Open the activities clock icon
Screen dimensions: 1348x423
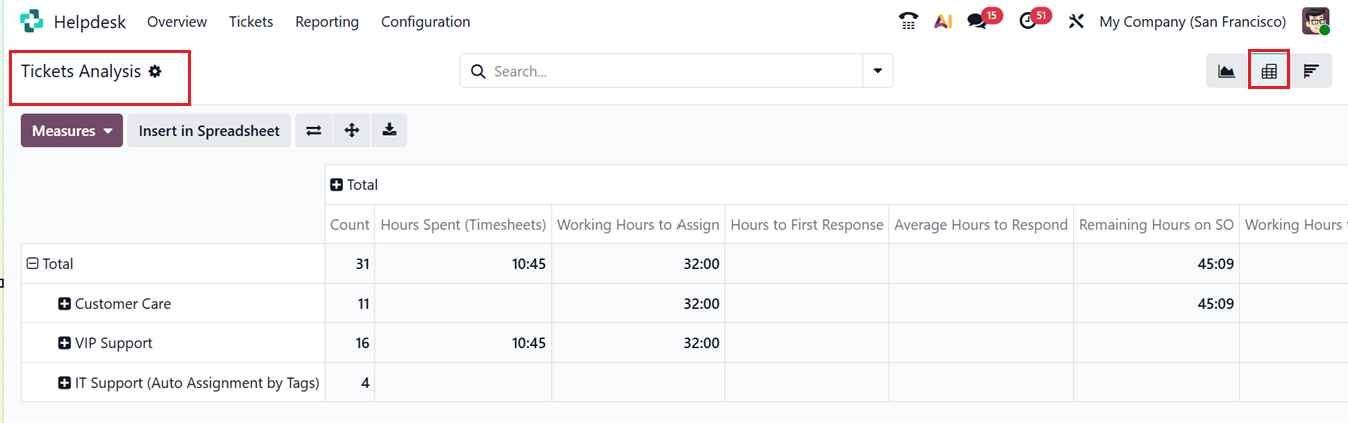[1028, 21]
